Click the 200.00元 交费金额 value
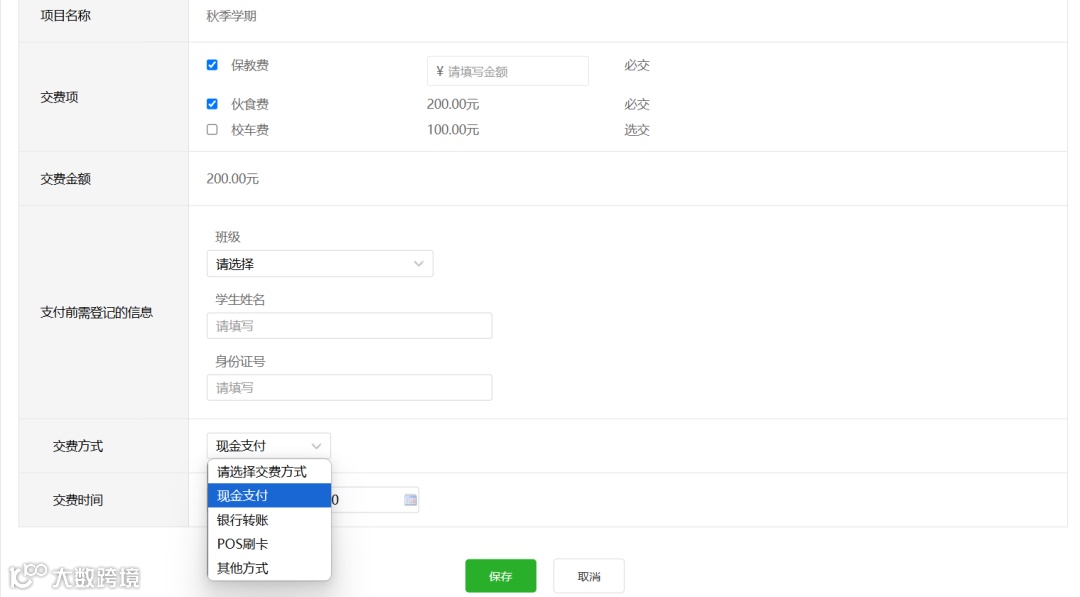 233,179
